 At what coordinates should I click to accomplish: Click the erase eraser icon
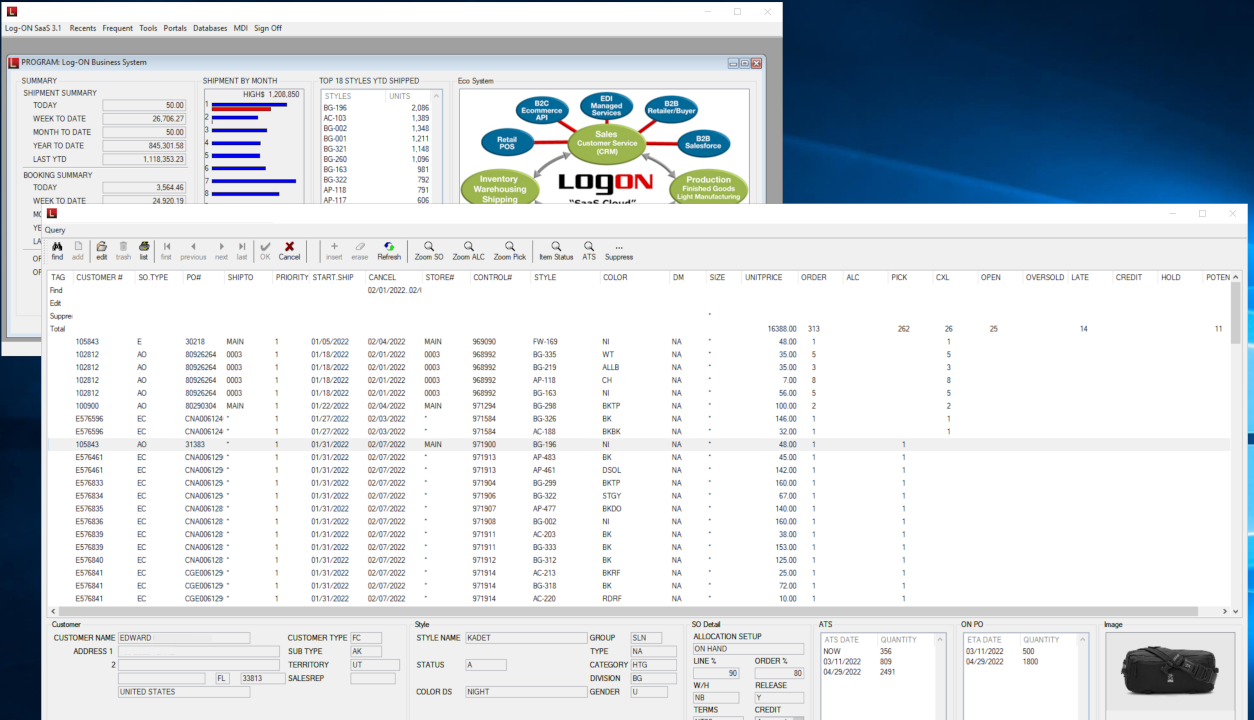tap(360, 246)
